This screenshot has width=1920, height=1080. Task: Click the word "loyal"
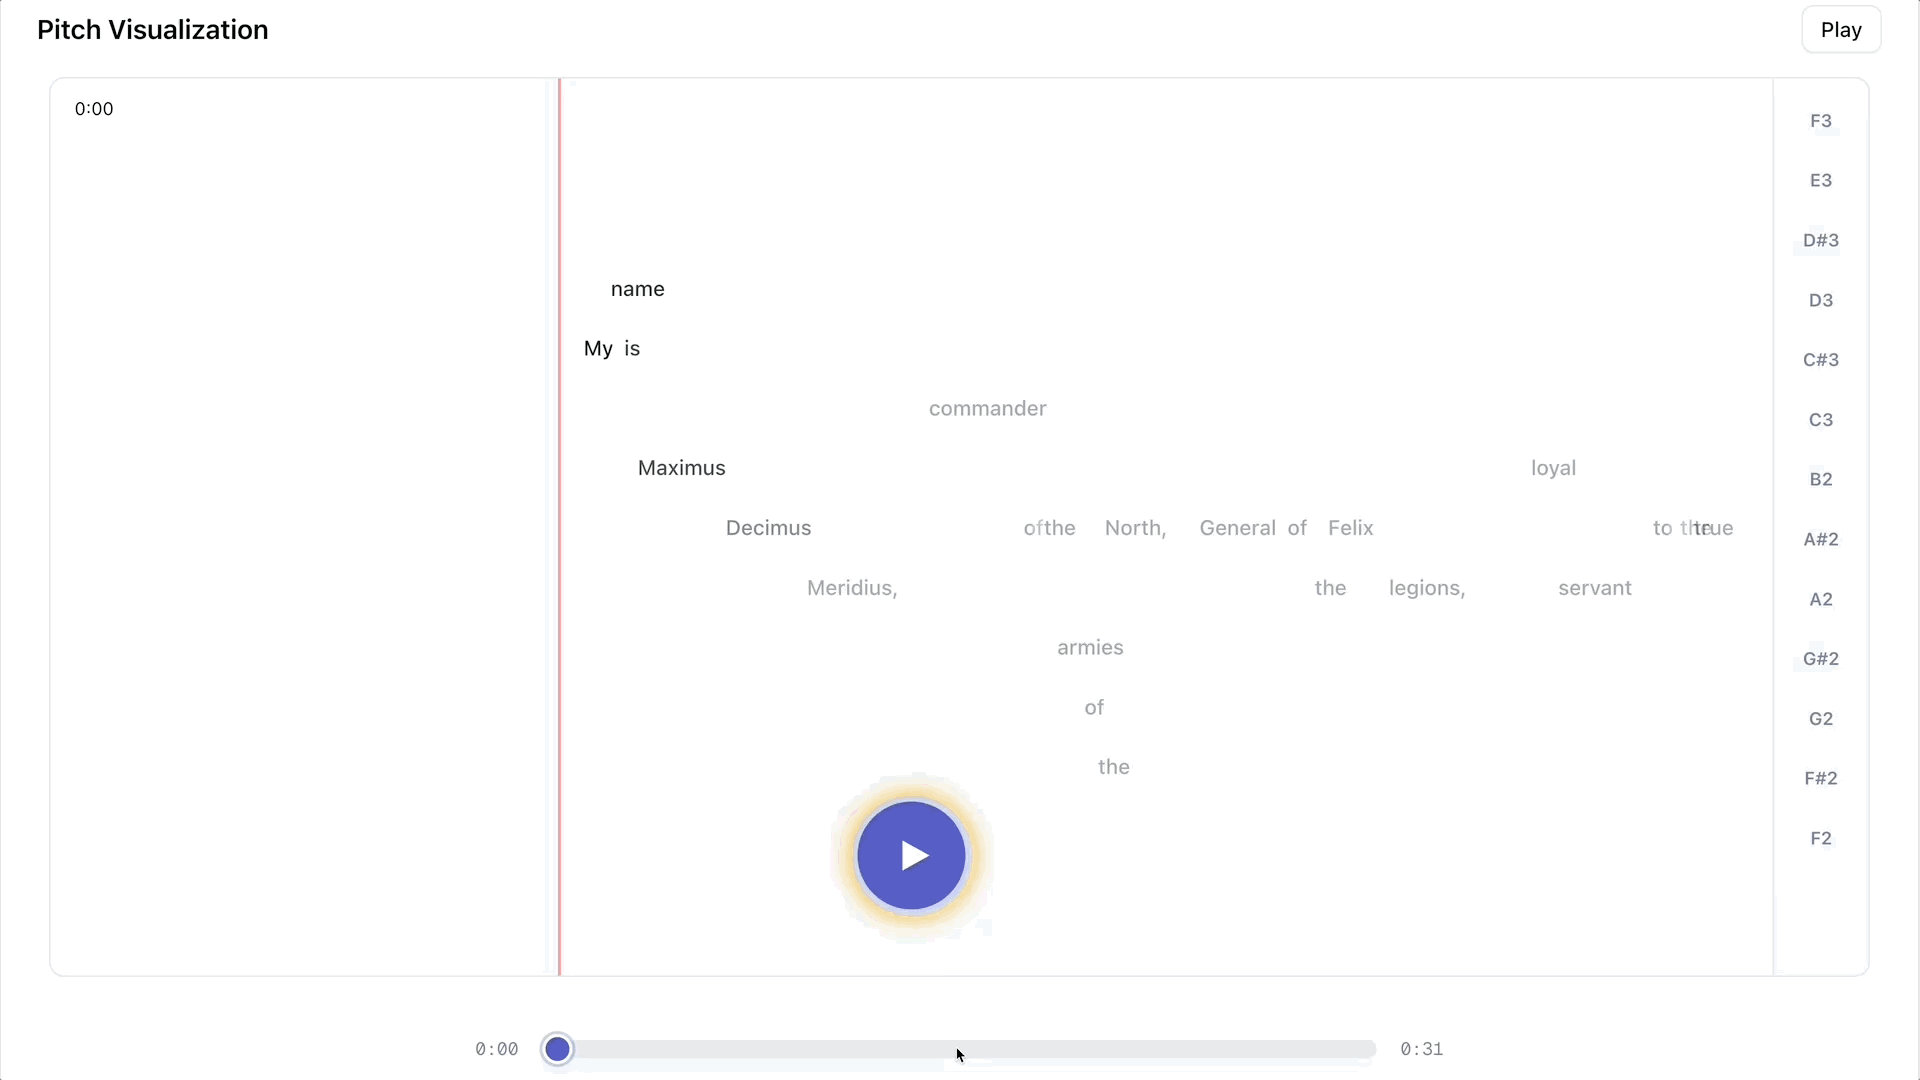tap(1554, 468)
